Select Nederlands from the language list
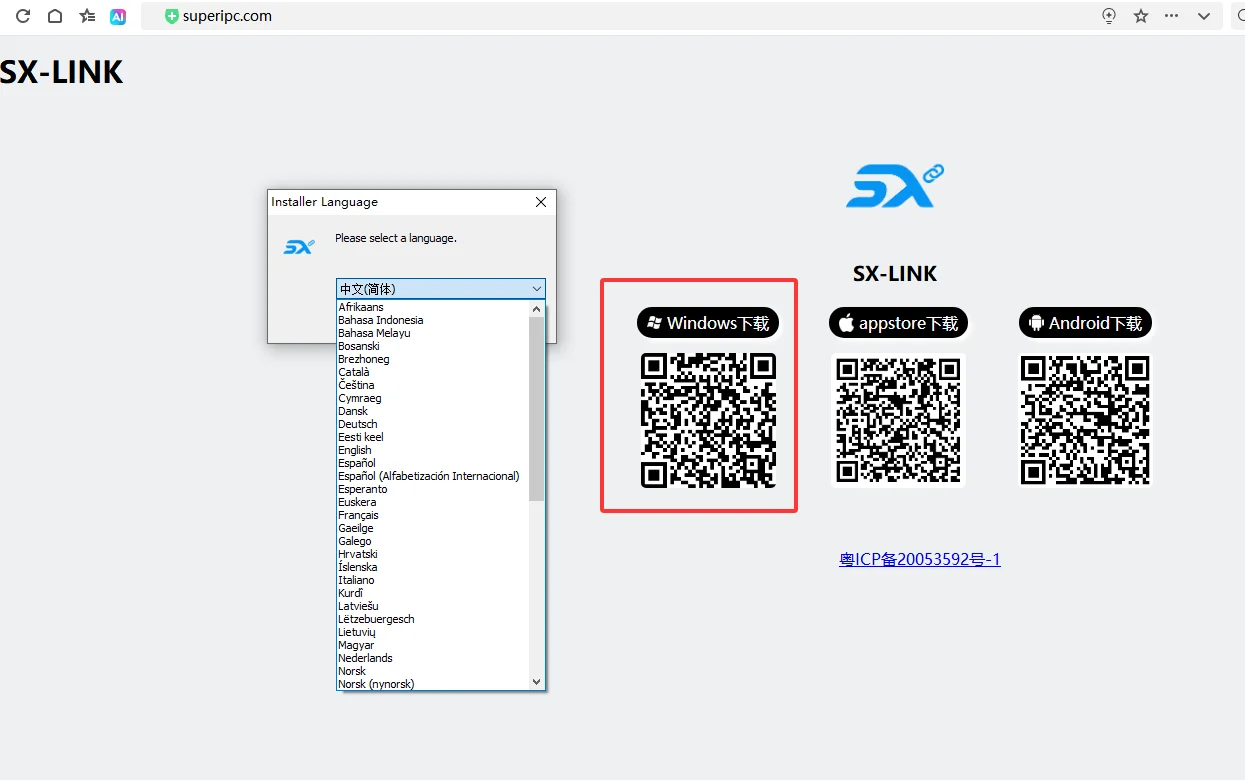Screen dimensions: 1245x780 pos(432,658)
